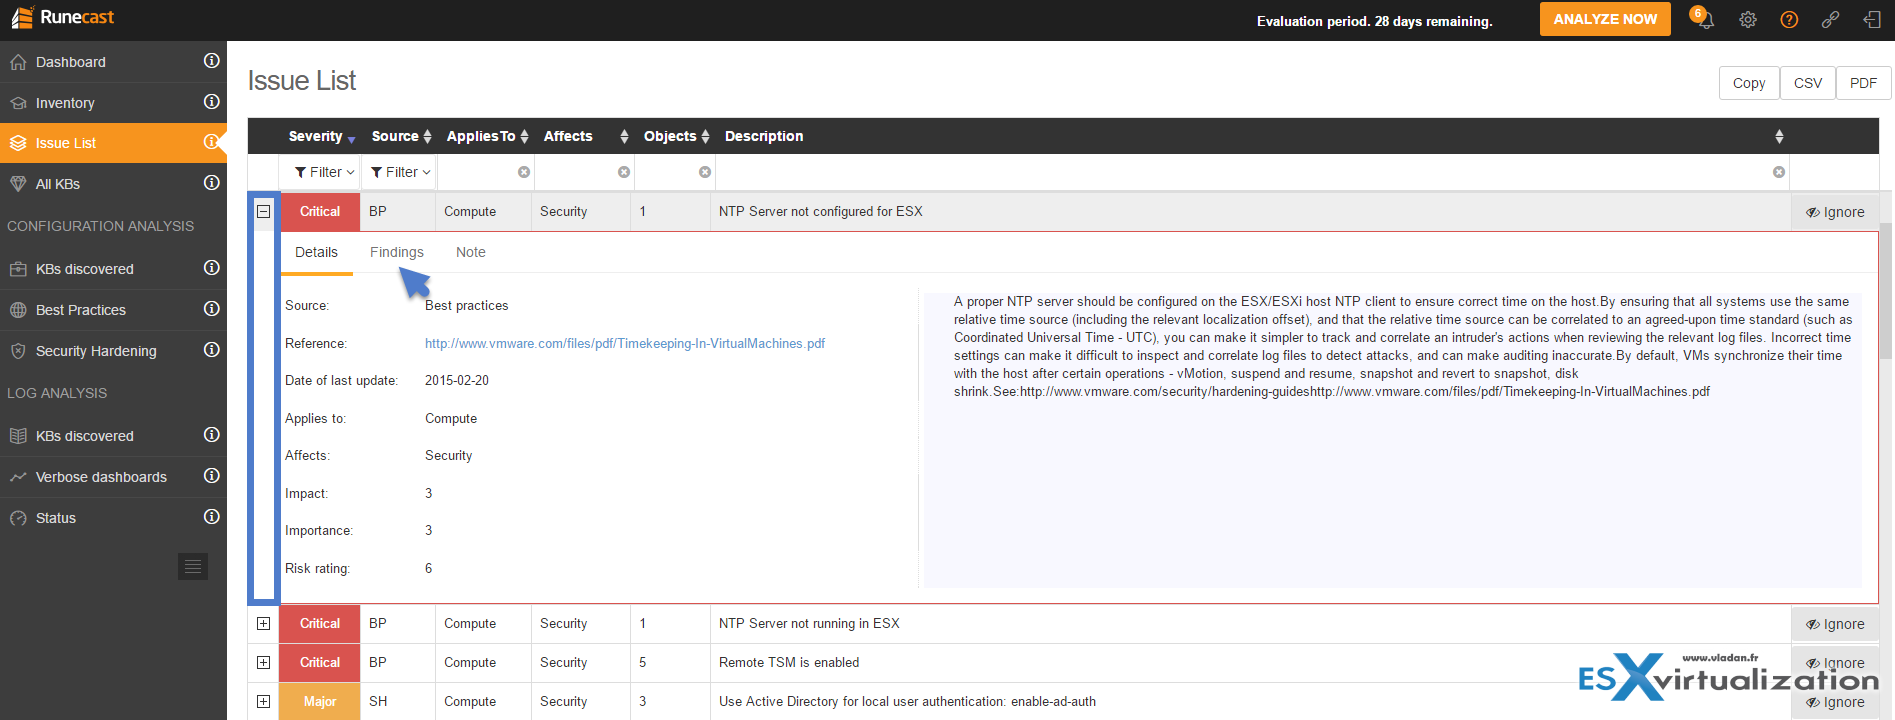
Task: Sort table by Objects column
Action: click(x=676, y=136)
